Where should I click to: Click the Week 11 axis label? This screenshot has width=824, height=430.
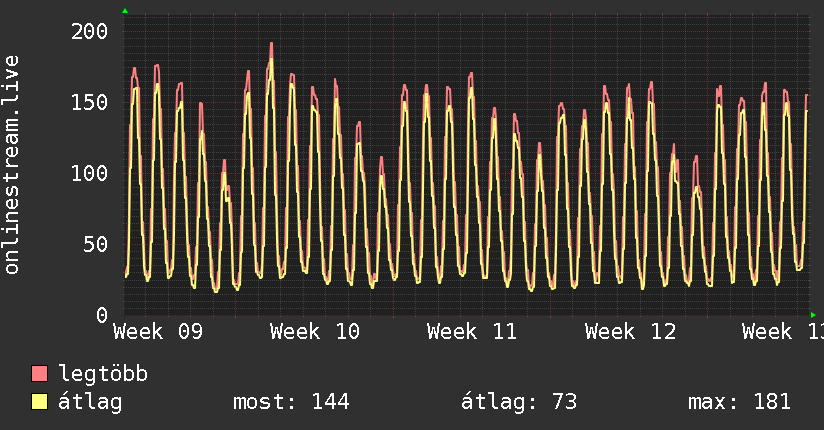472,332
